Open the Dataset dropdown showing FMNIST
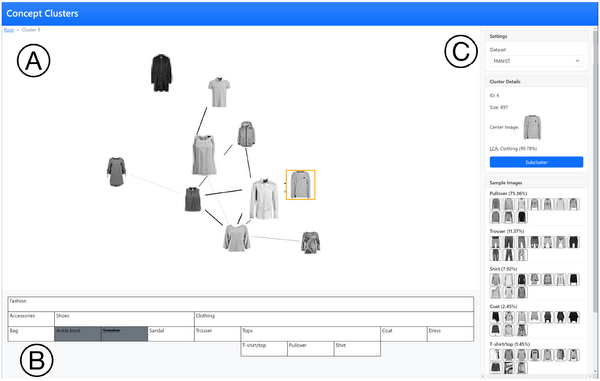Viewport: 600px width, 381px height. click(x=536, y=61)
